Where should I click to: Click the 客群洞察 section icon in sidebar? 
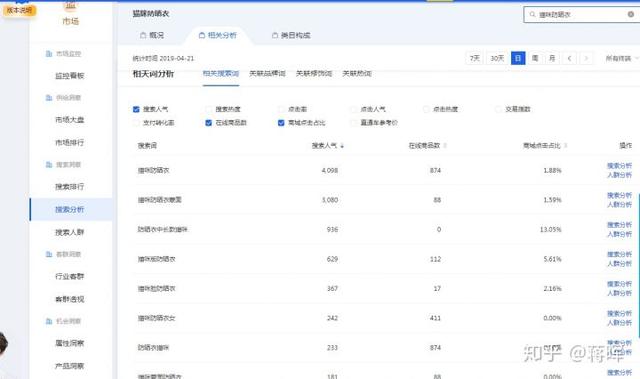(49, 255)
